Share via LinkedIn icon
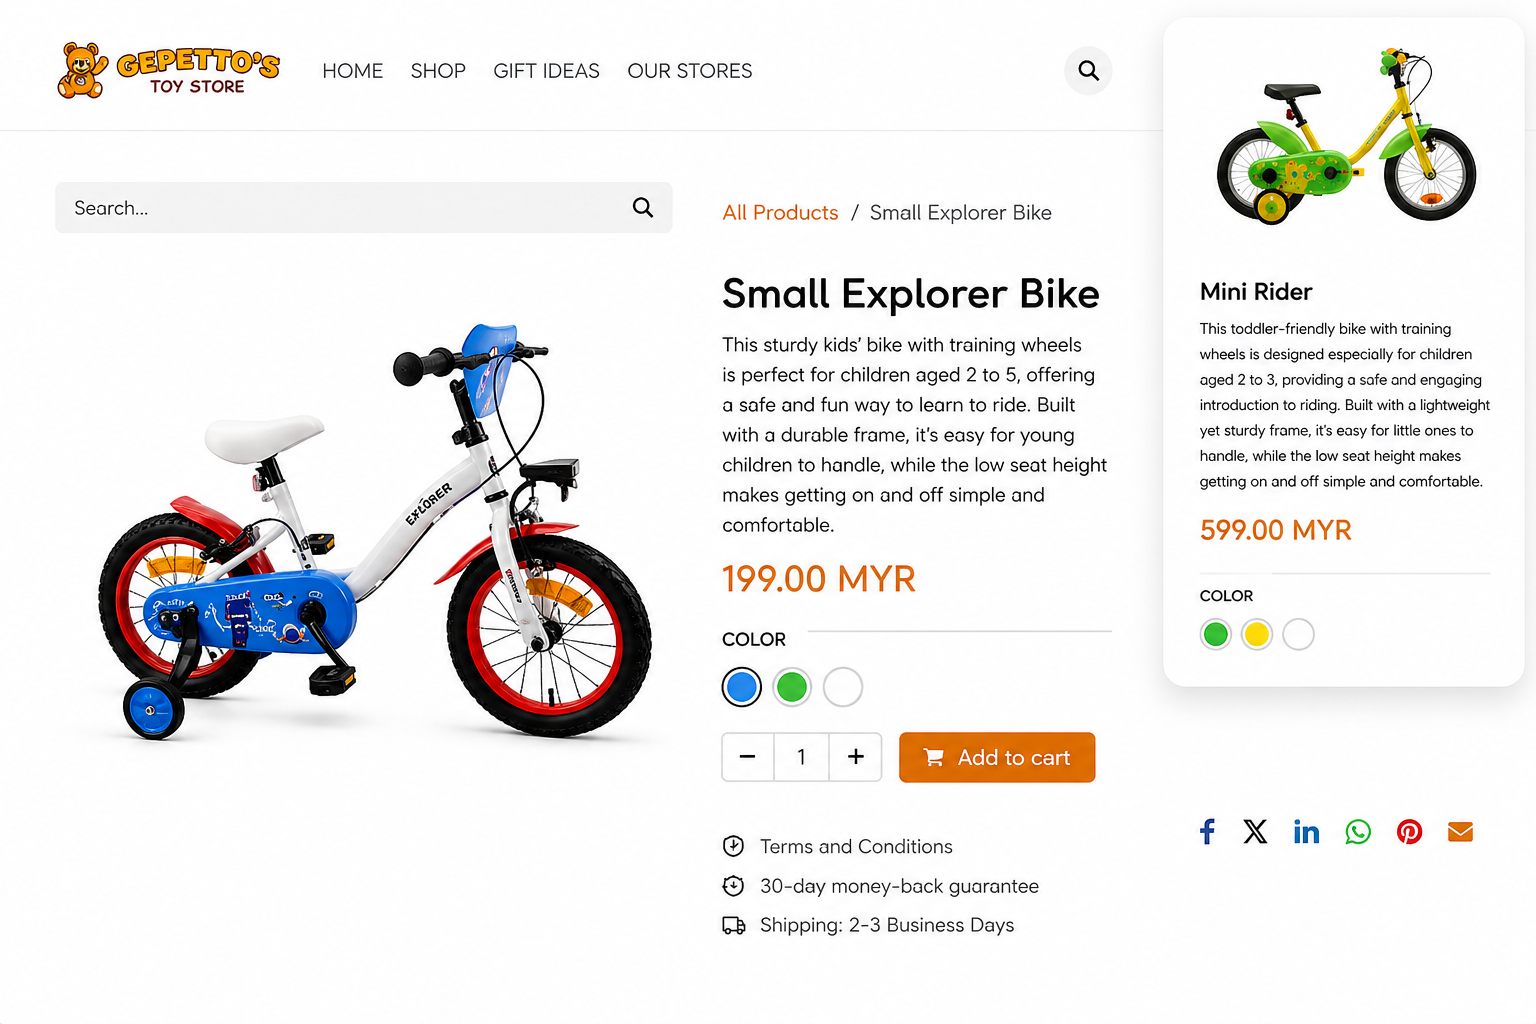Viewport: 1536px width, 1024px height. 1306,832
